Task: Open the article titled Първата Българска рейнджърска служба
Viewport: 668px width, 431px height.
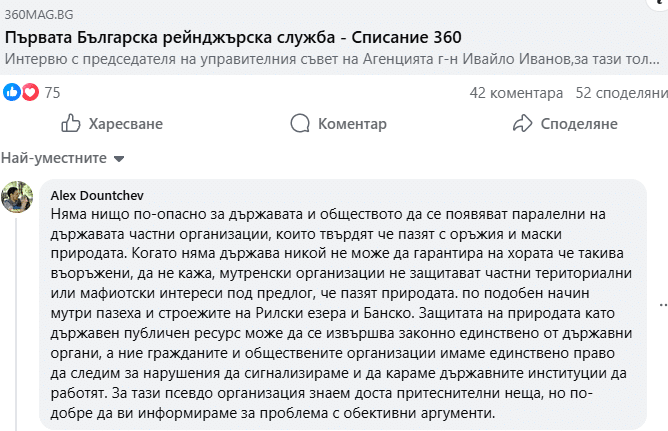Action: [233, 37]
